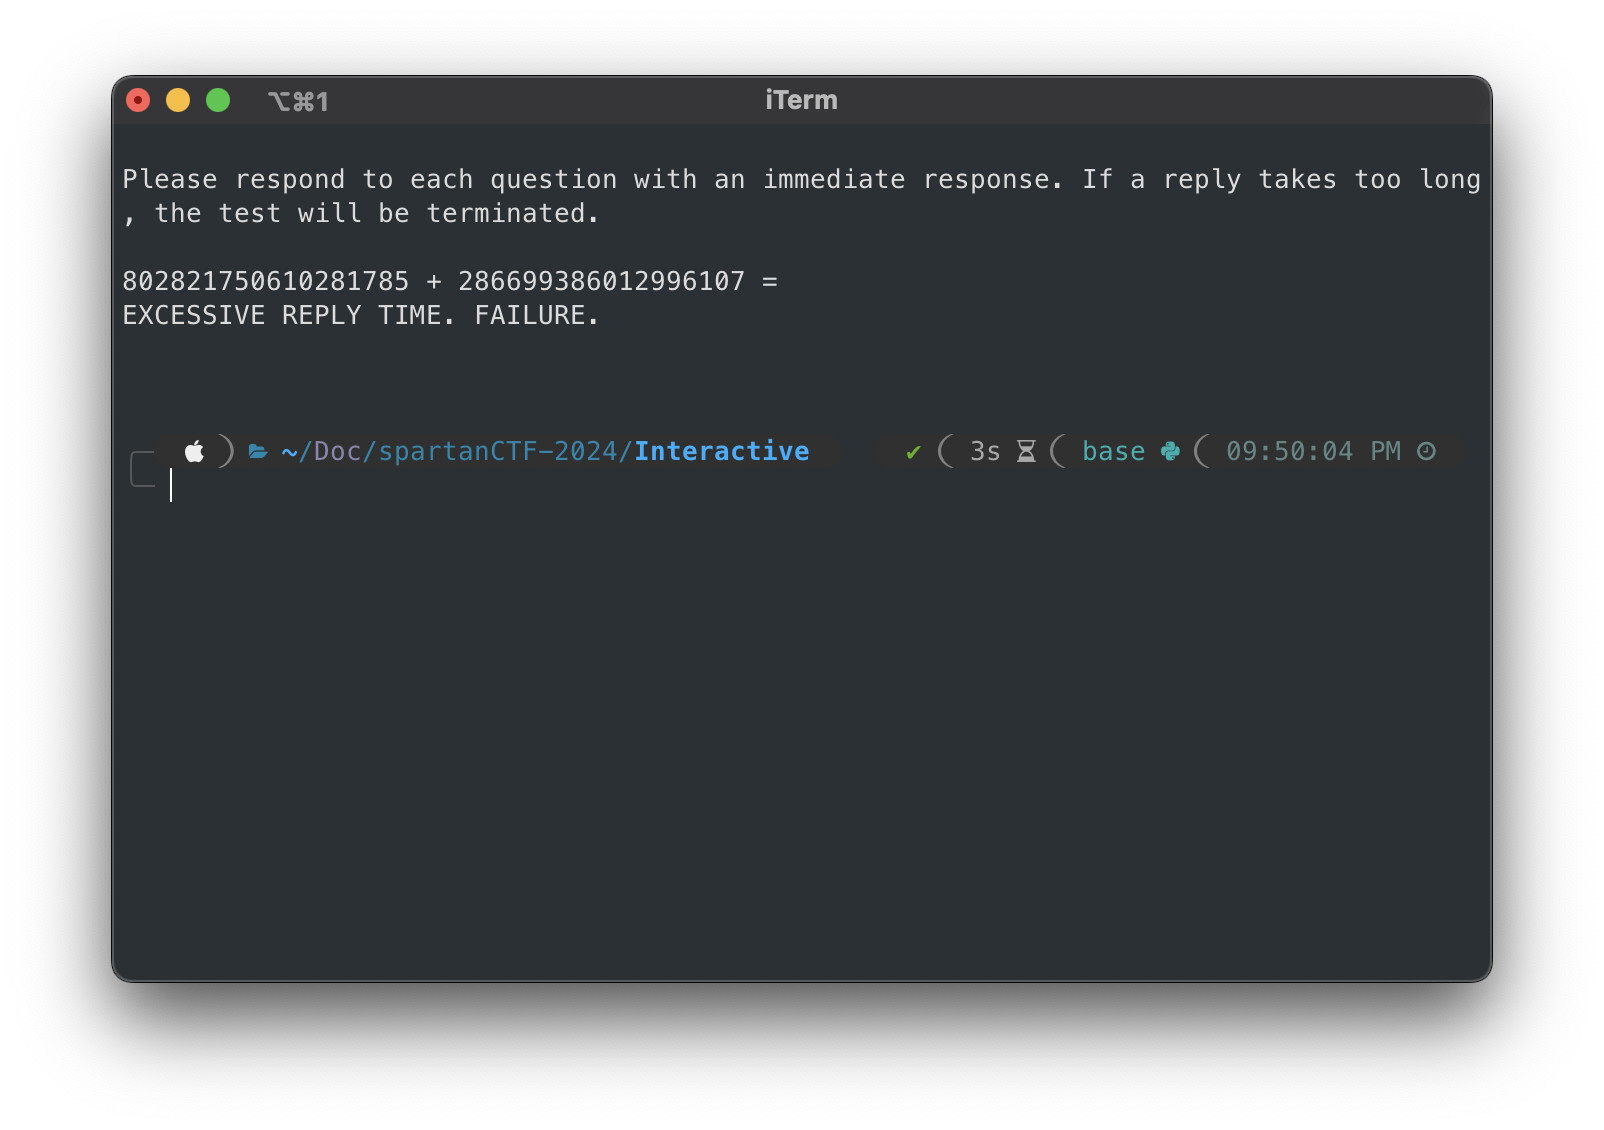Click the 'the test will be terminated.' line

(361, 213)
